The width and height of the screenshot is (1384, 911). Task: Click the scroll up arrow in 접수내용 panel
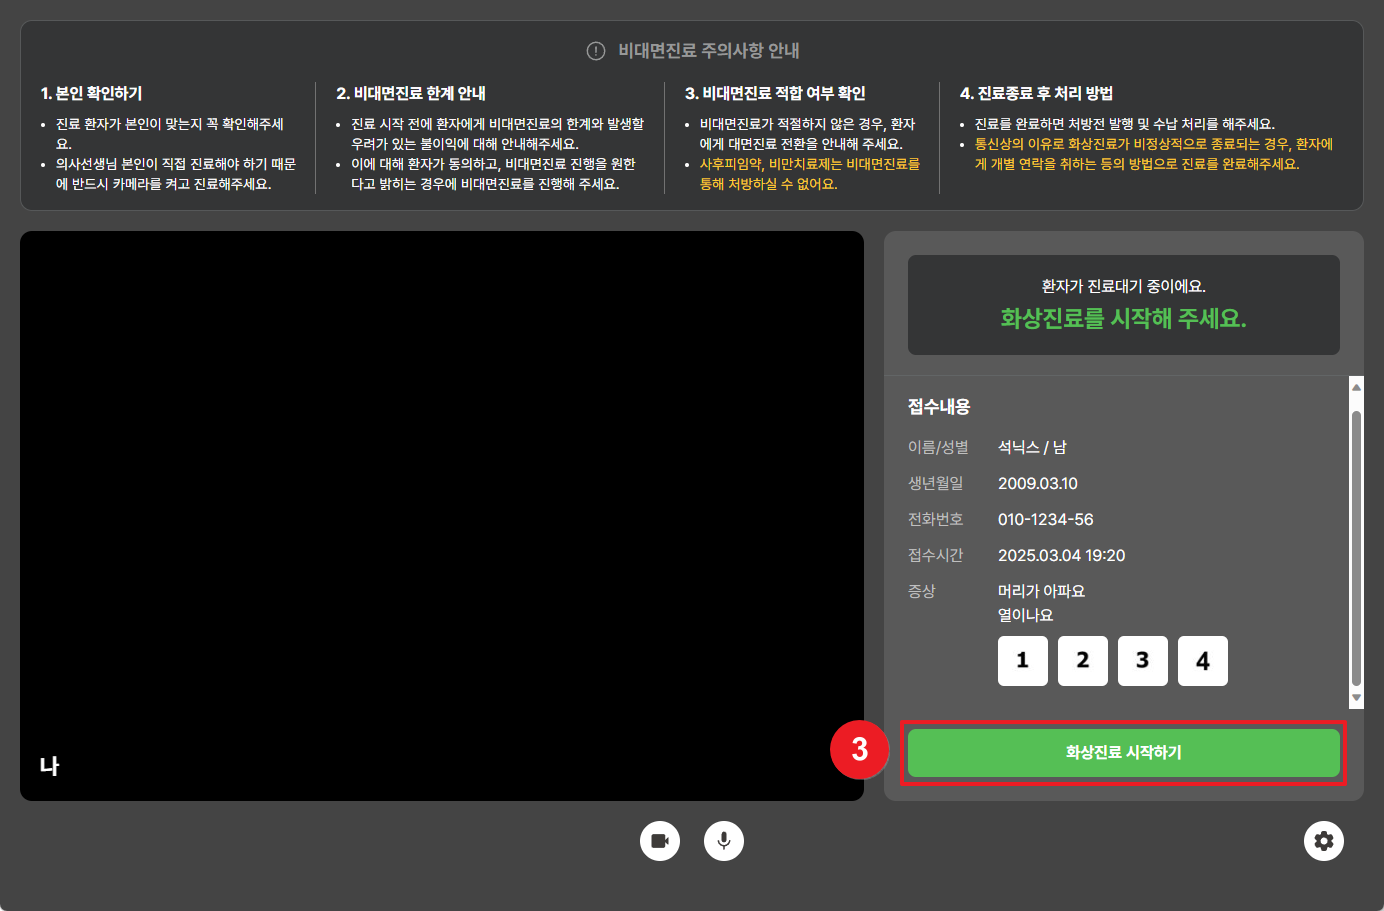(x=1356, y=387)
